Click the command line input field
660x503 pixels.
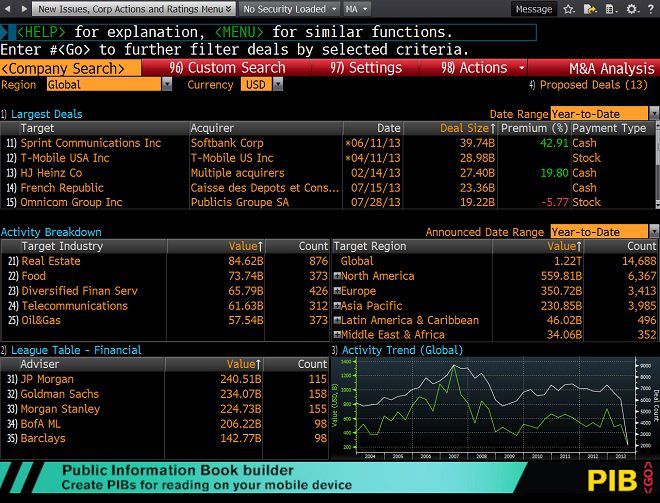coord(269,32)
